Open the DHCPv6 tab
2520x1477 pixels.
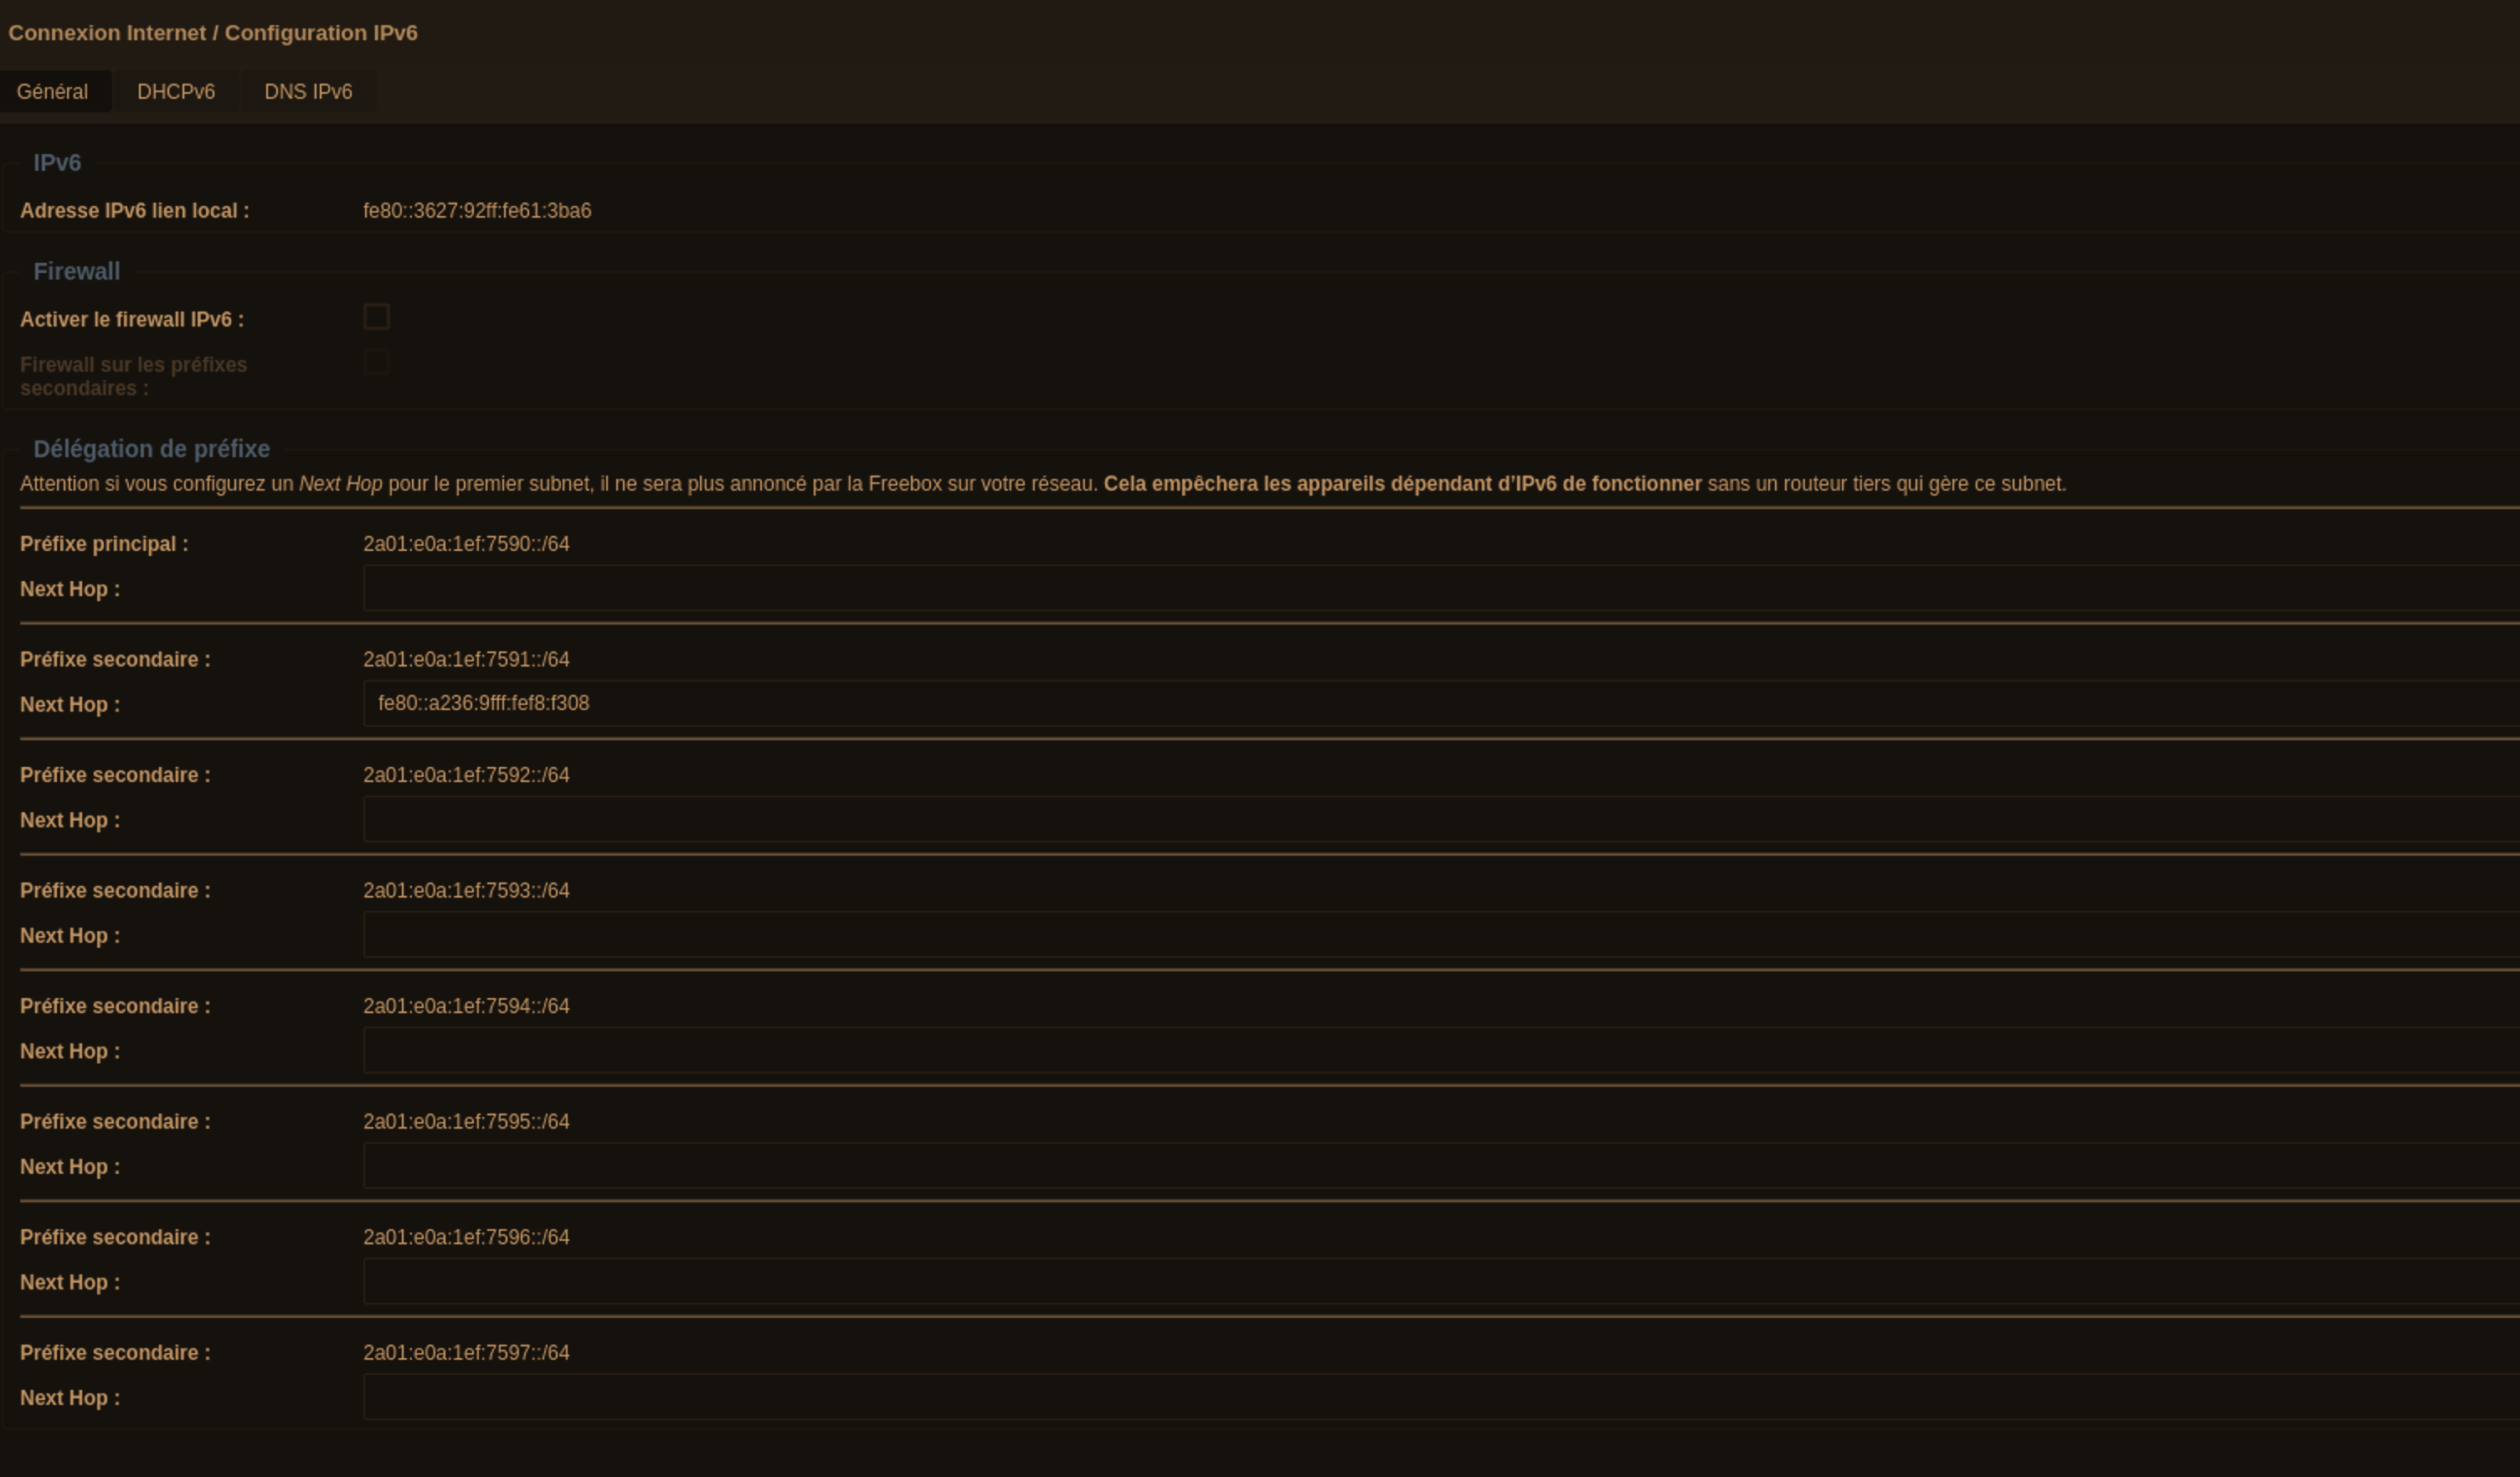(x=176, y=92)
